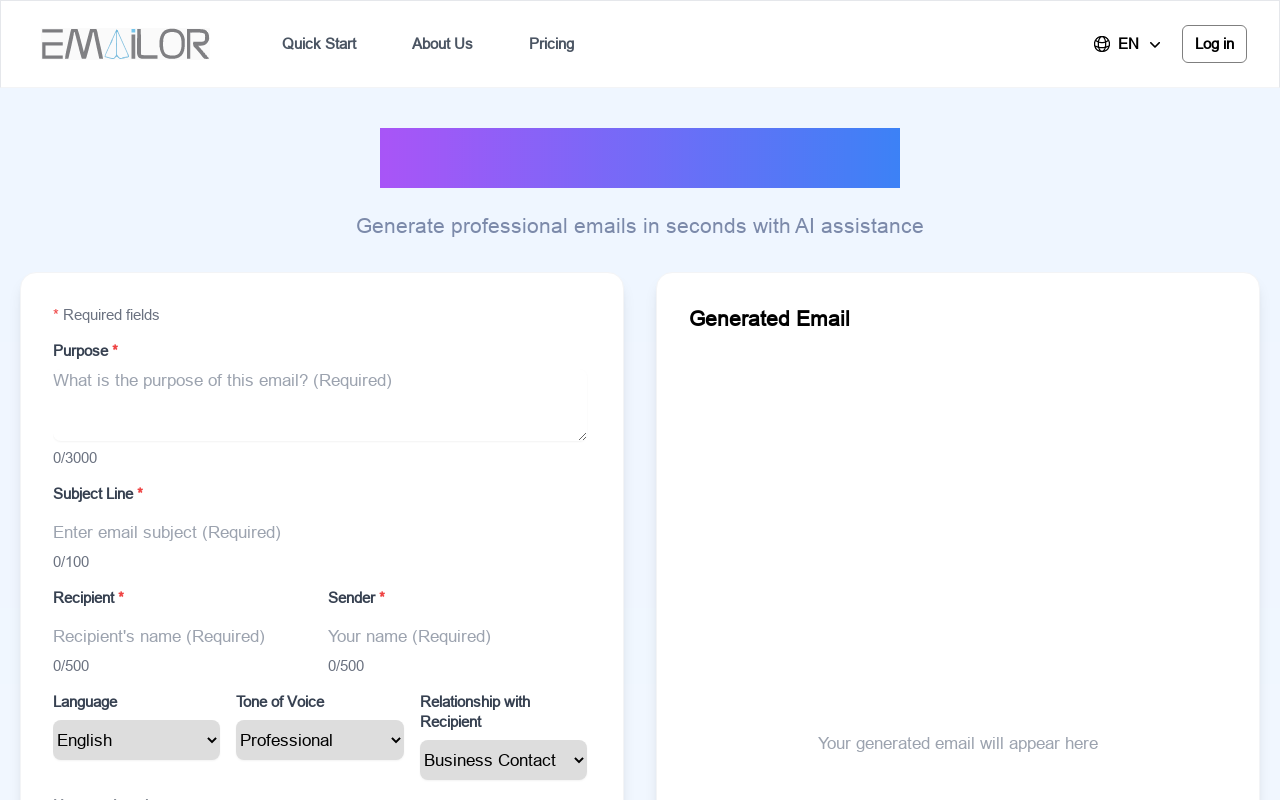
Task: Go to the Pricing page
Action: [x=552, y=44]
